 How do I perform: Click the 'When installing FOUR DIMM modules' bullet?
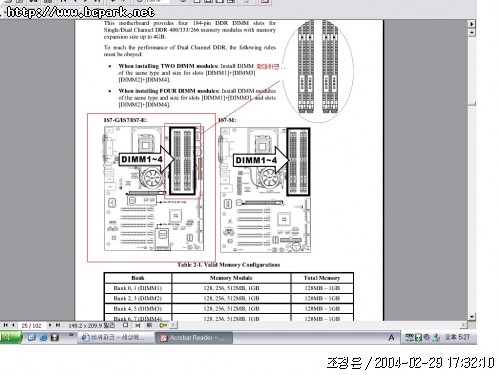point(197,98)
